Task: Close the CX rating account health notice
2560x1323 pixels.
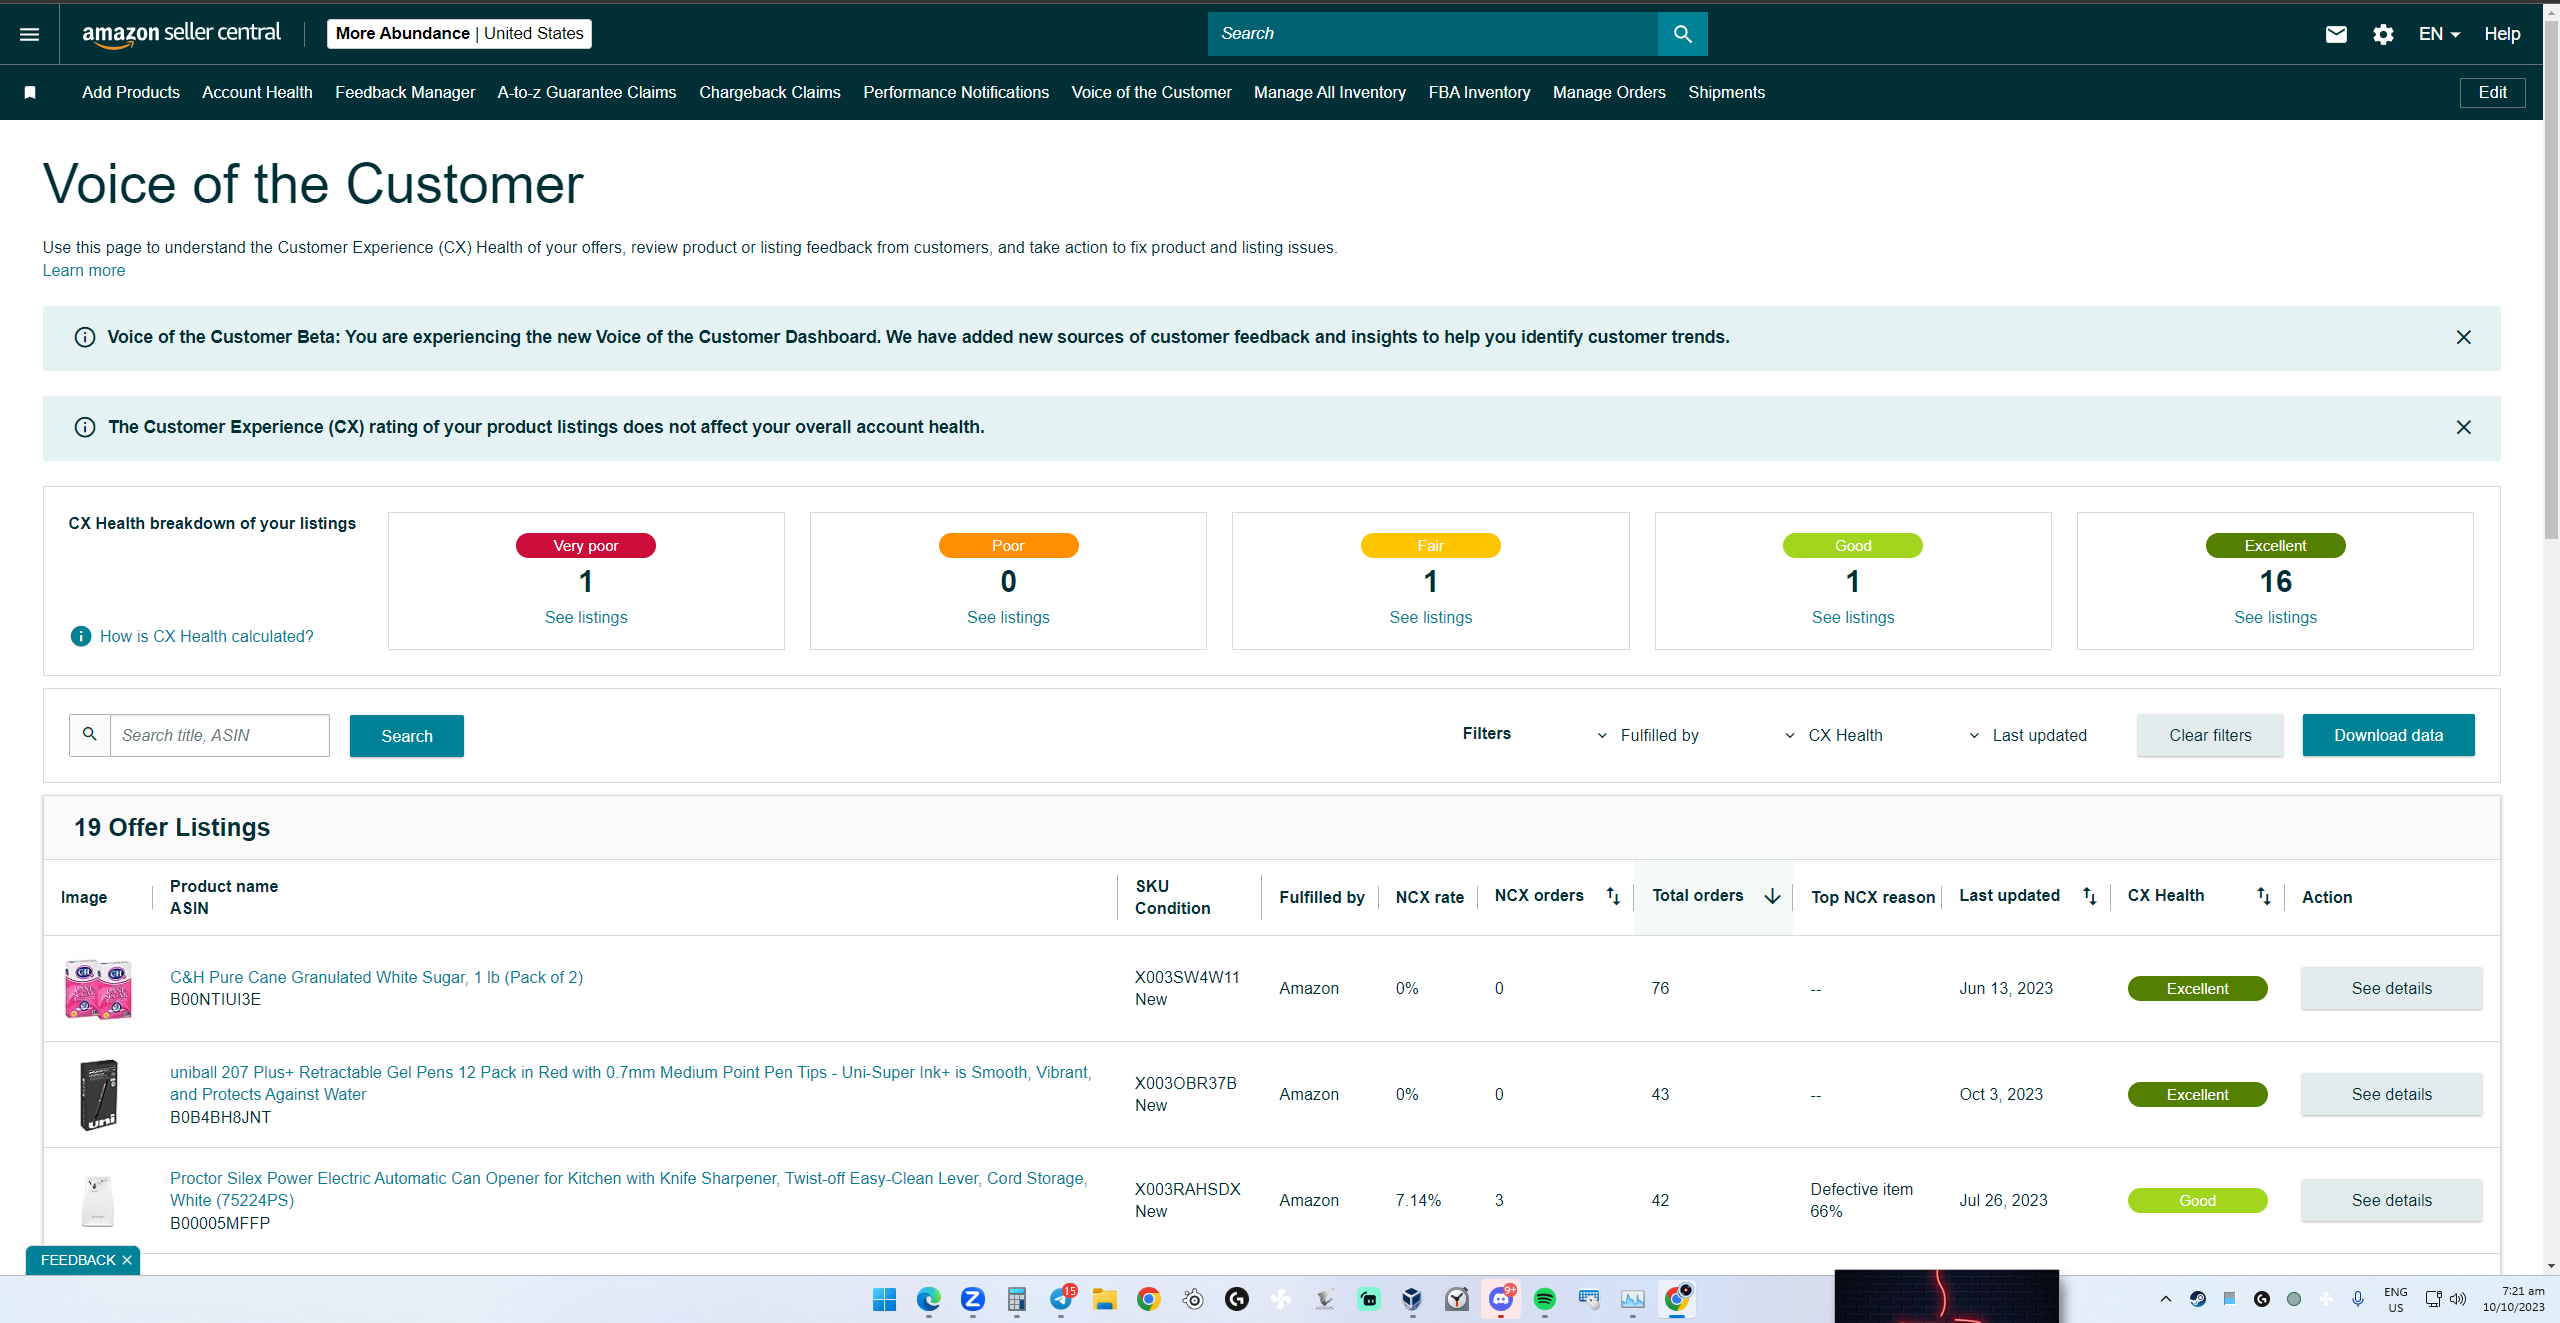Action: pyautogui.click(x=2463, y=428)
